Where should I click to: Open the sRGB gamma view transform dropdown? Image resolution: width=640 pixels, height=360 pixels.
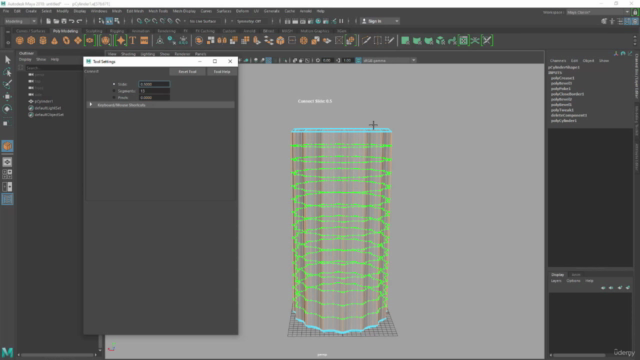[389, 60]
